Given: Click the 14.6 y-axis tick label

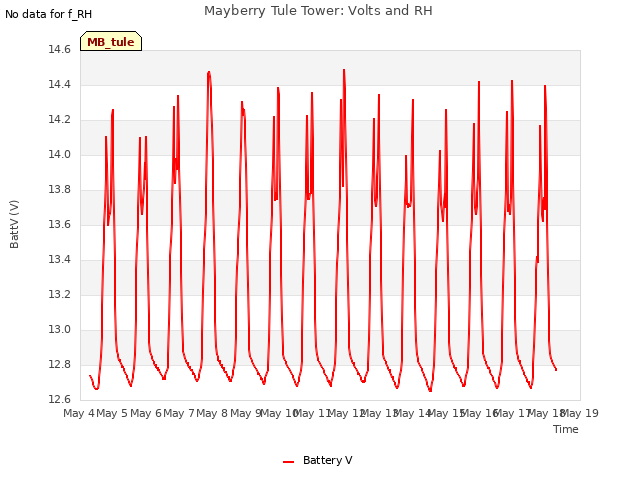Looking at the screenshot, I should 59,49.
